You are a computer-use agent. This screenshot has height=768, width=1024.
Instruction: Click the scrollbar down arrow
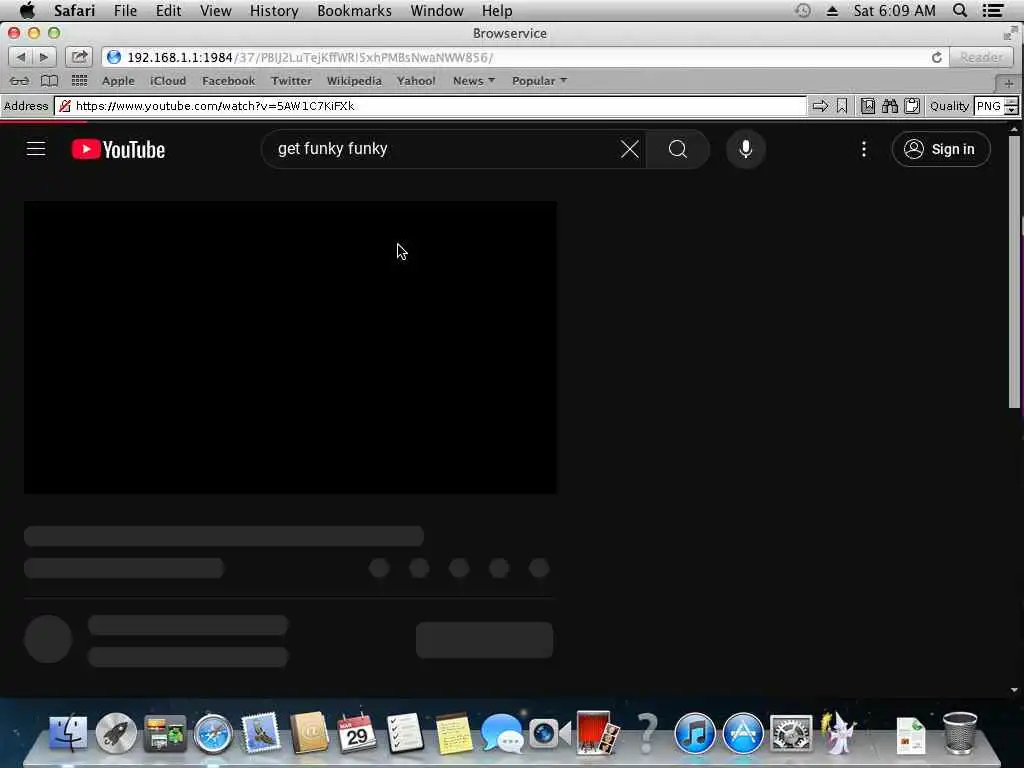coord(1014,690)
